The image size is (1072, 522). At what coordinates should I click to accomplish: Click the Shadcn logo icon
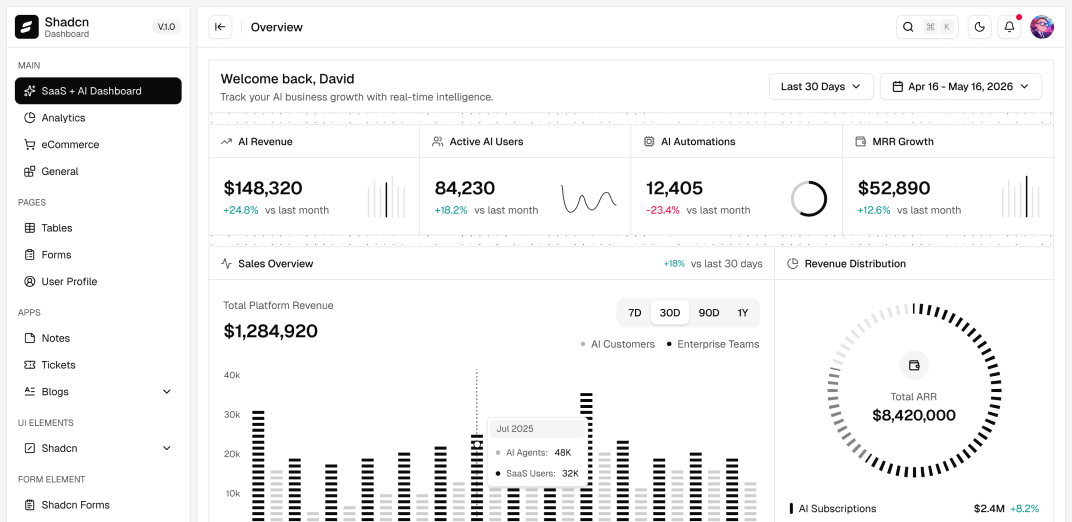[27, 27]
